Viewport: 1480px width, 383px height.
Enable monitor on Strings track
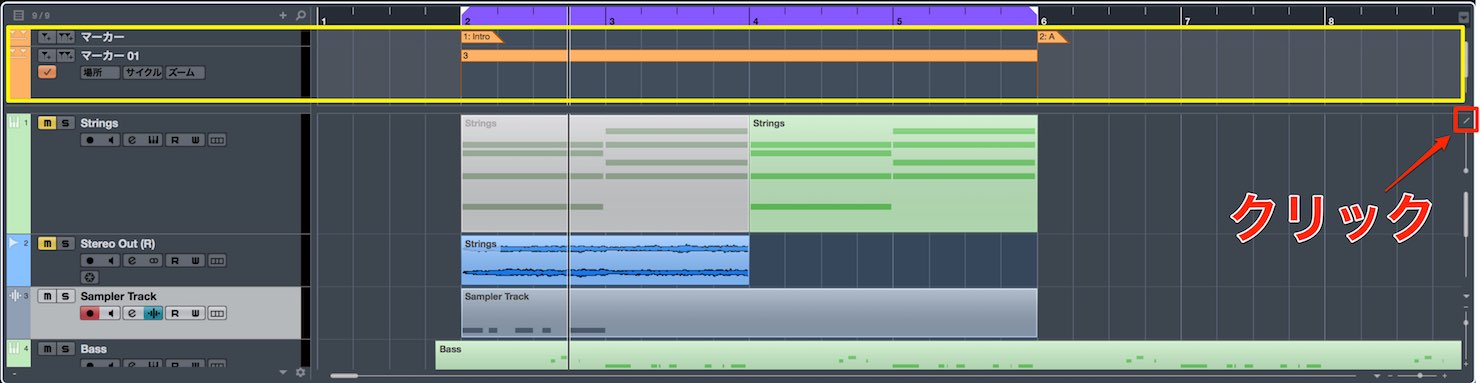coord(111,140)
